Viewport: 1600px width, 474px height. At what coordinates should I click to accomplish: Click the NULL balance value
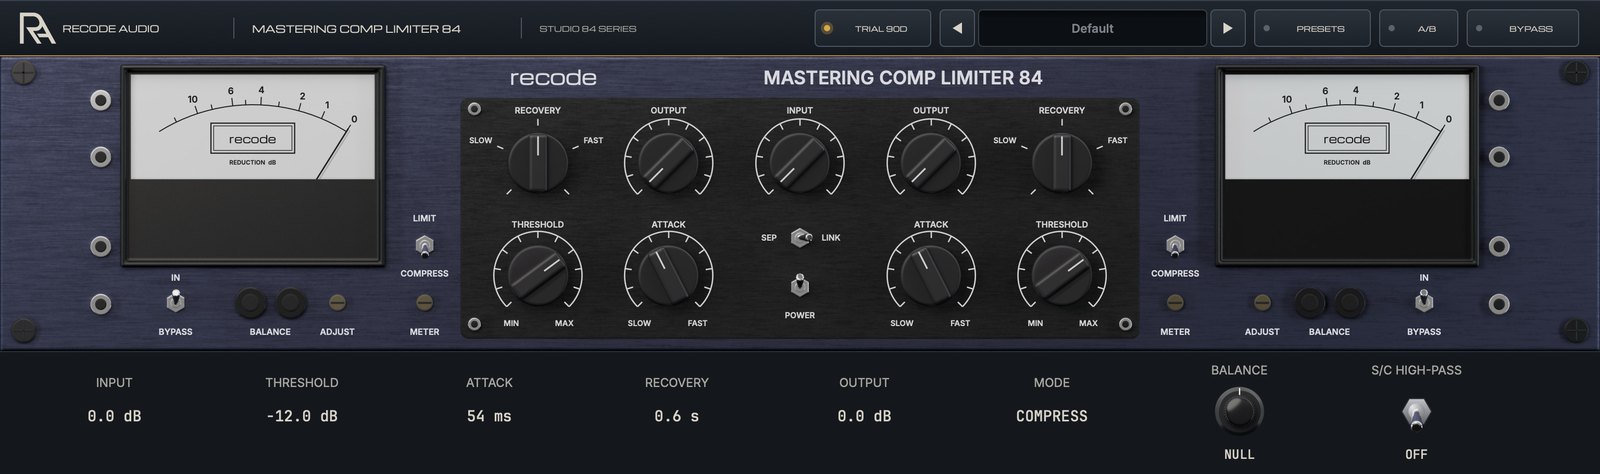1239,454
